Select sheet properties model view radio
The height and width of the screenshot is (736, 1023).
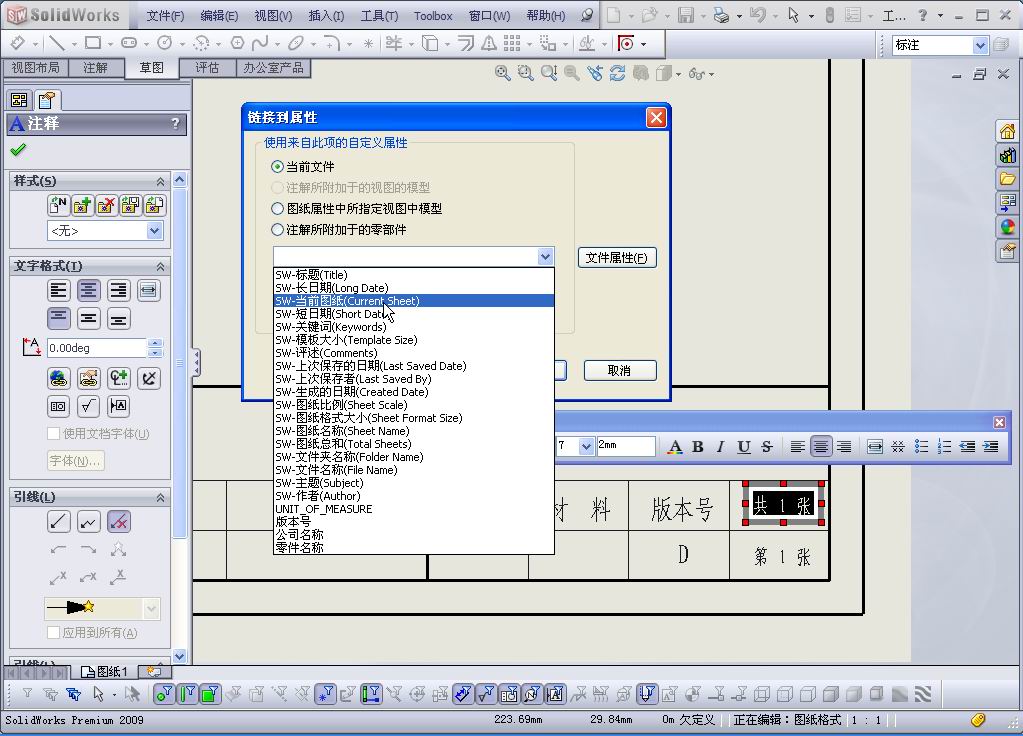coord(277,209)
